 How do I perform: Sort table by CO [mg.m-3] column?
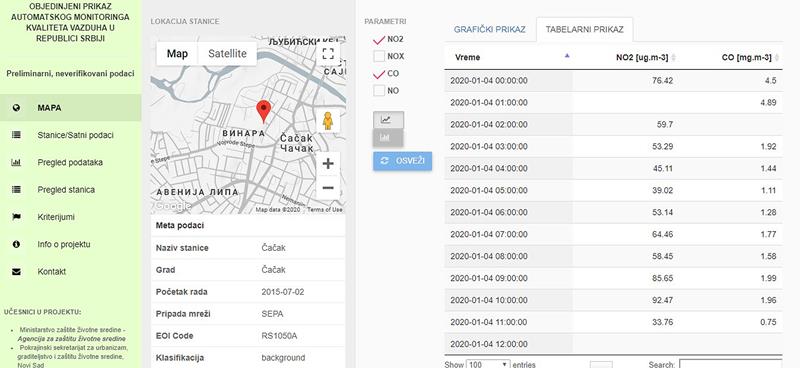(x=750, y=58)
